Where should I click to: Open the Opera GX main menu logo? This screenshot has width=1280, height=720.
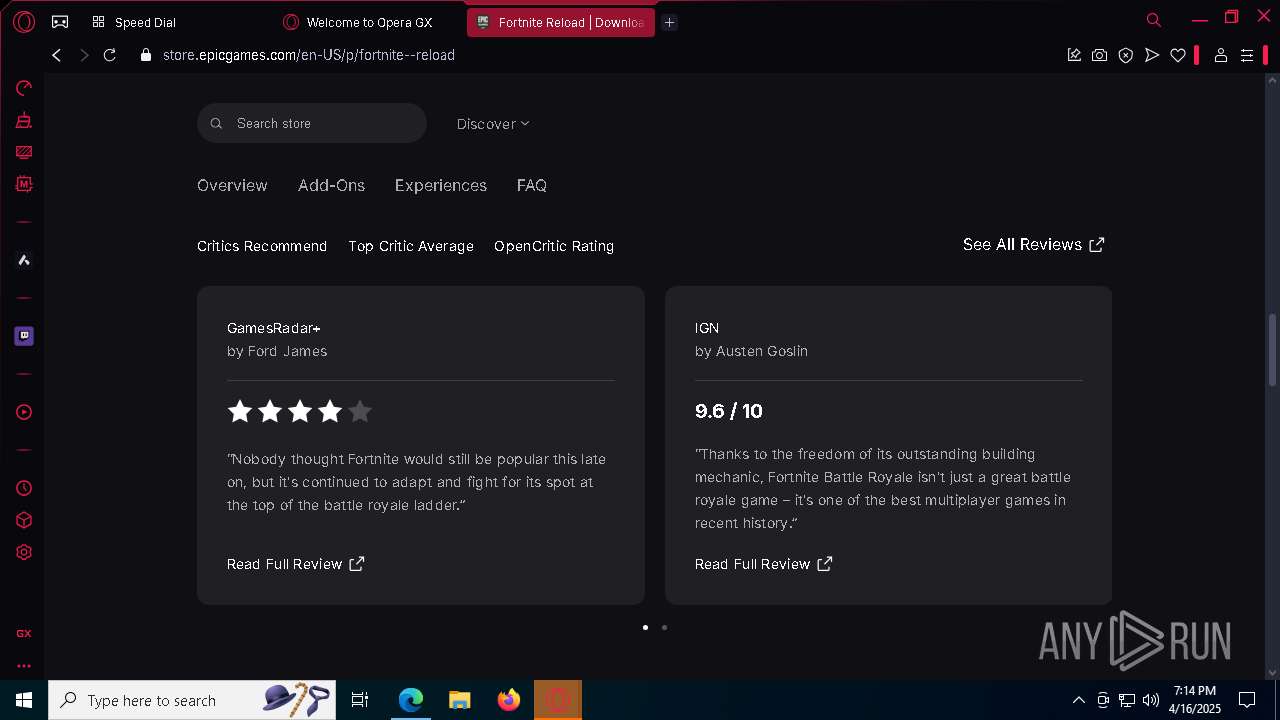tap(24, 21)
